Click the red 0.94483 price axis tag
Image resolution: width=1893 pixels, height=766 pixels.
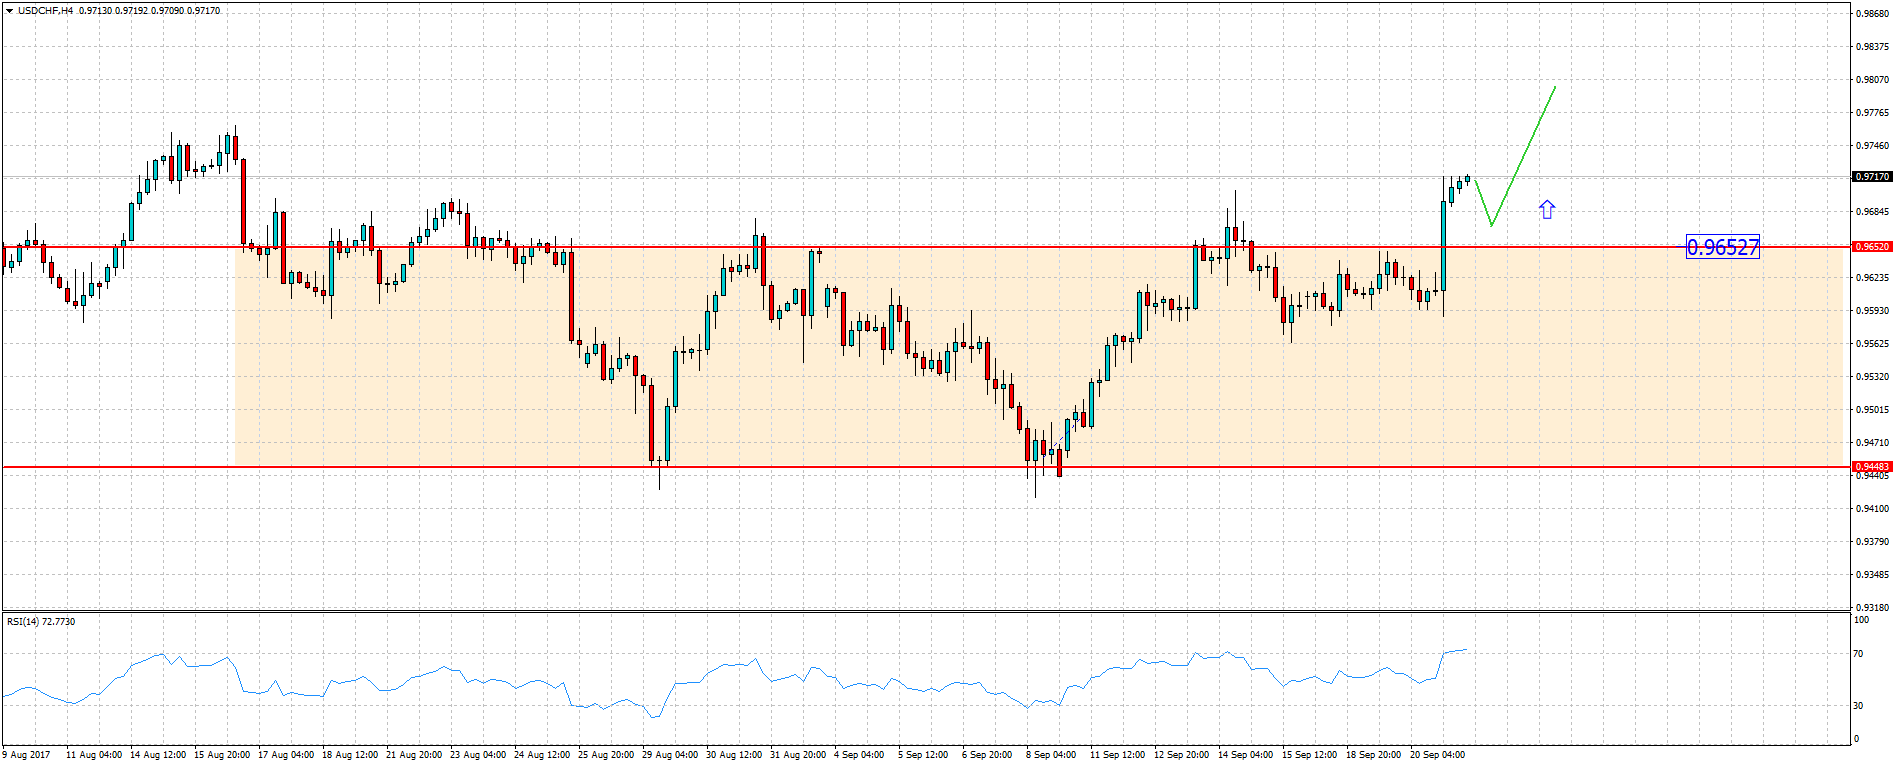point(1872,467)
